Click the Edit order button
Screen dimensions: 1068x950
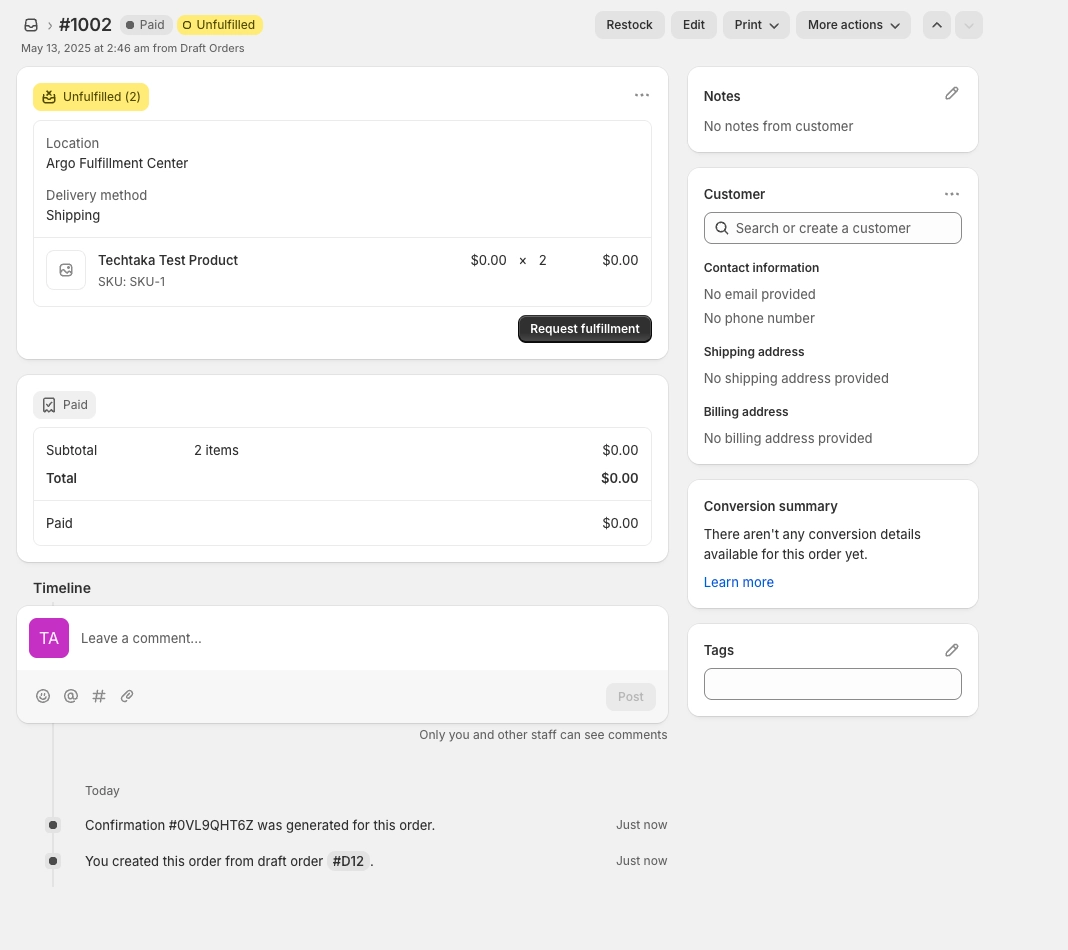[x=693, y=25]
